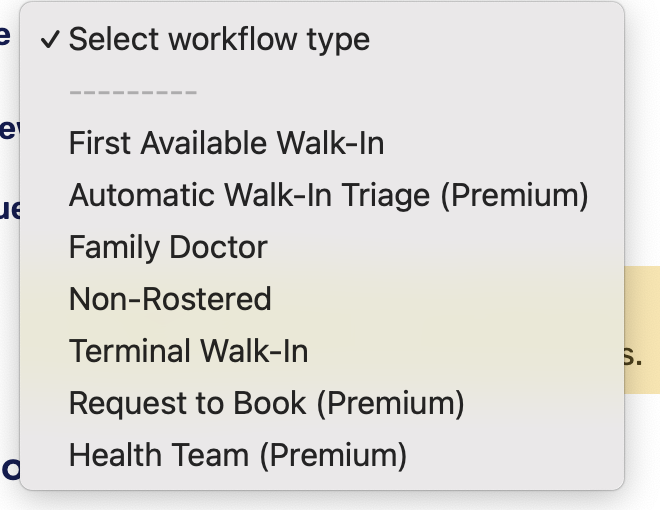The width and height of the screenshot is (660, 510).
Task: Click the dashed separator line in the list
Action: 133,93
